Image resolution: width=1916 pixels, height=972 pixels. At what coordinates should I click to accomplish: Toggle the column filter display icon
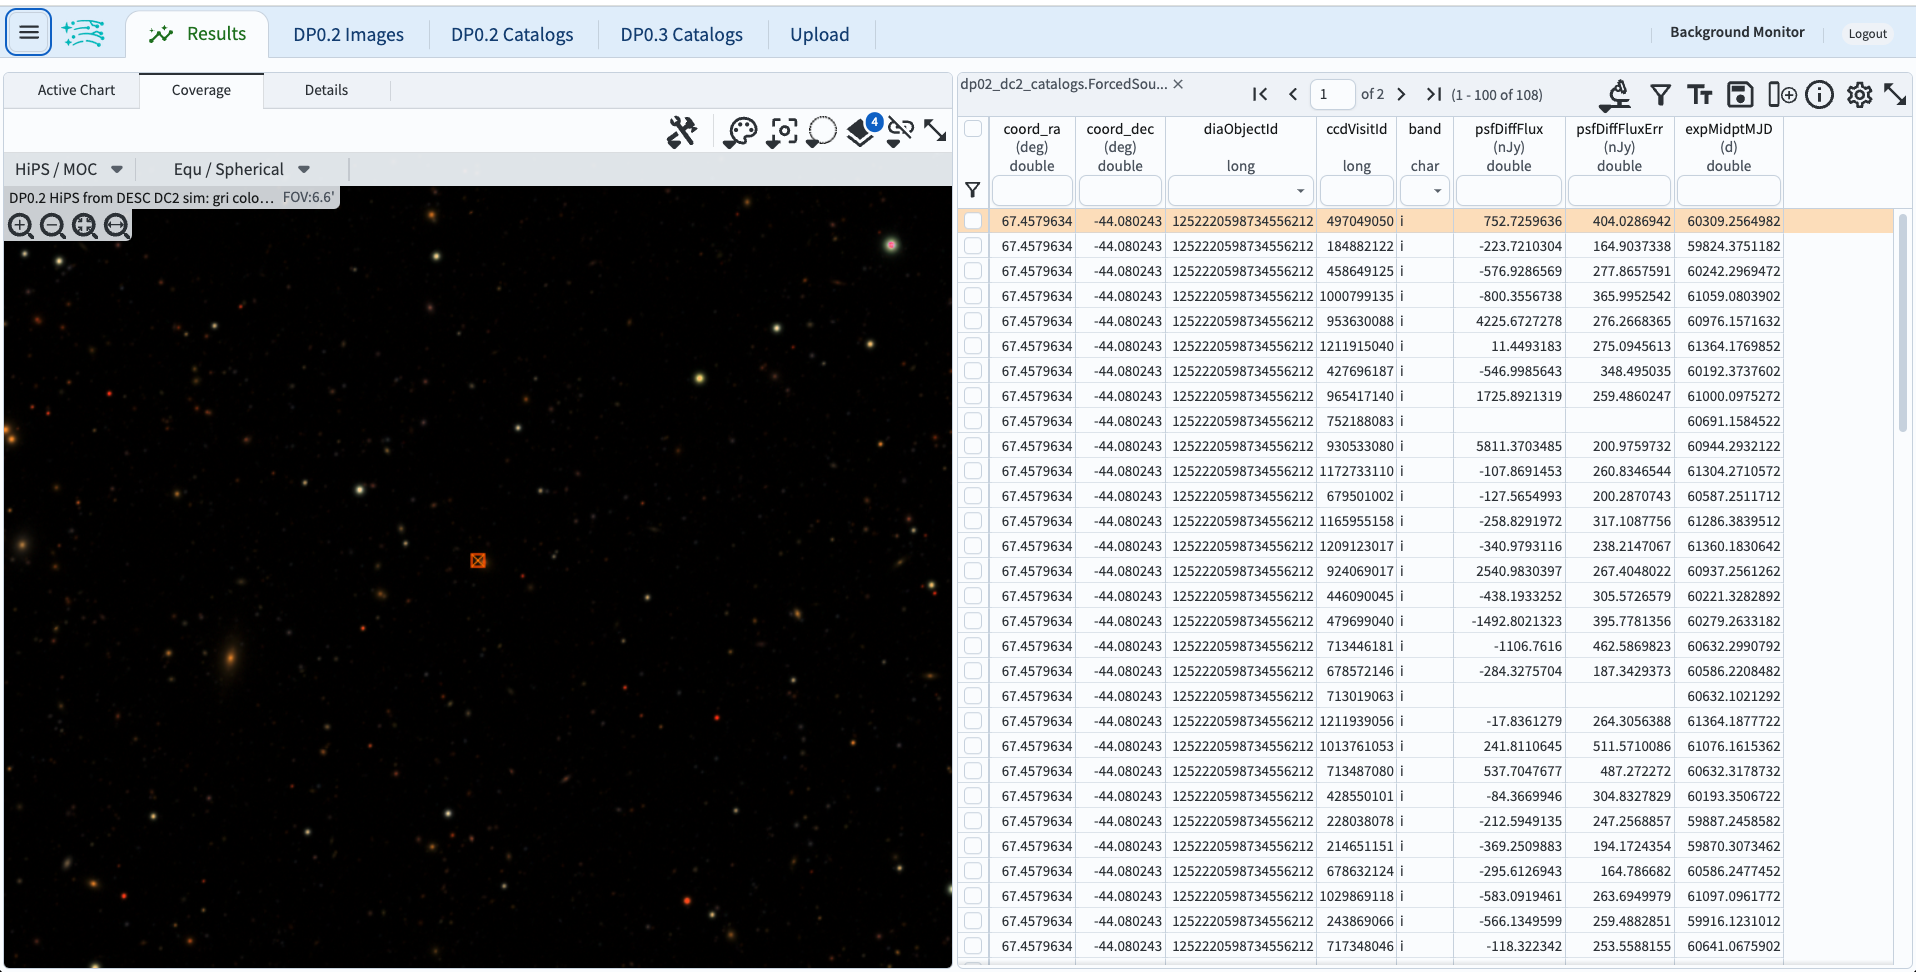[x=972, y=189]
